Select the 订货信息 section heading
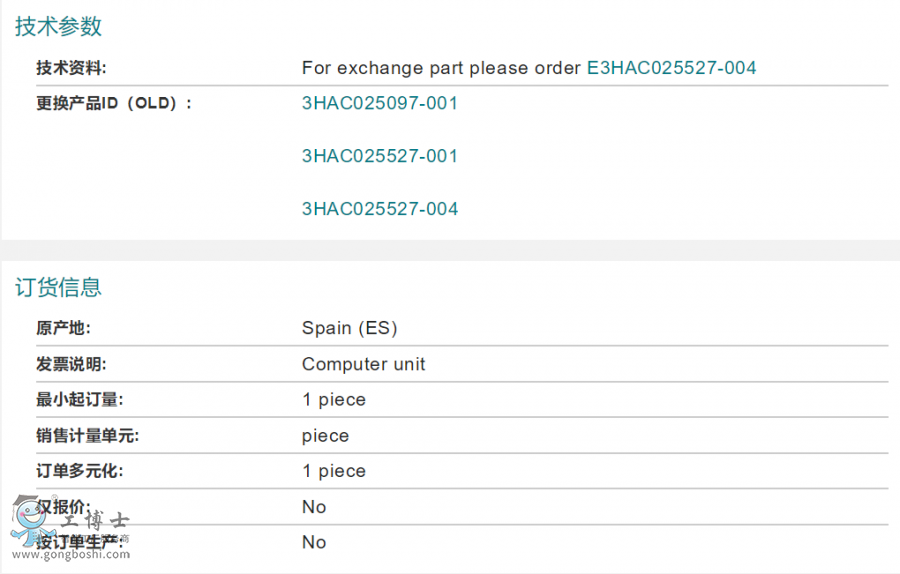Image resolution: width=900 pixels, height=574 pixels. 58,288
